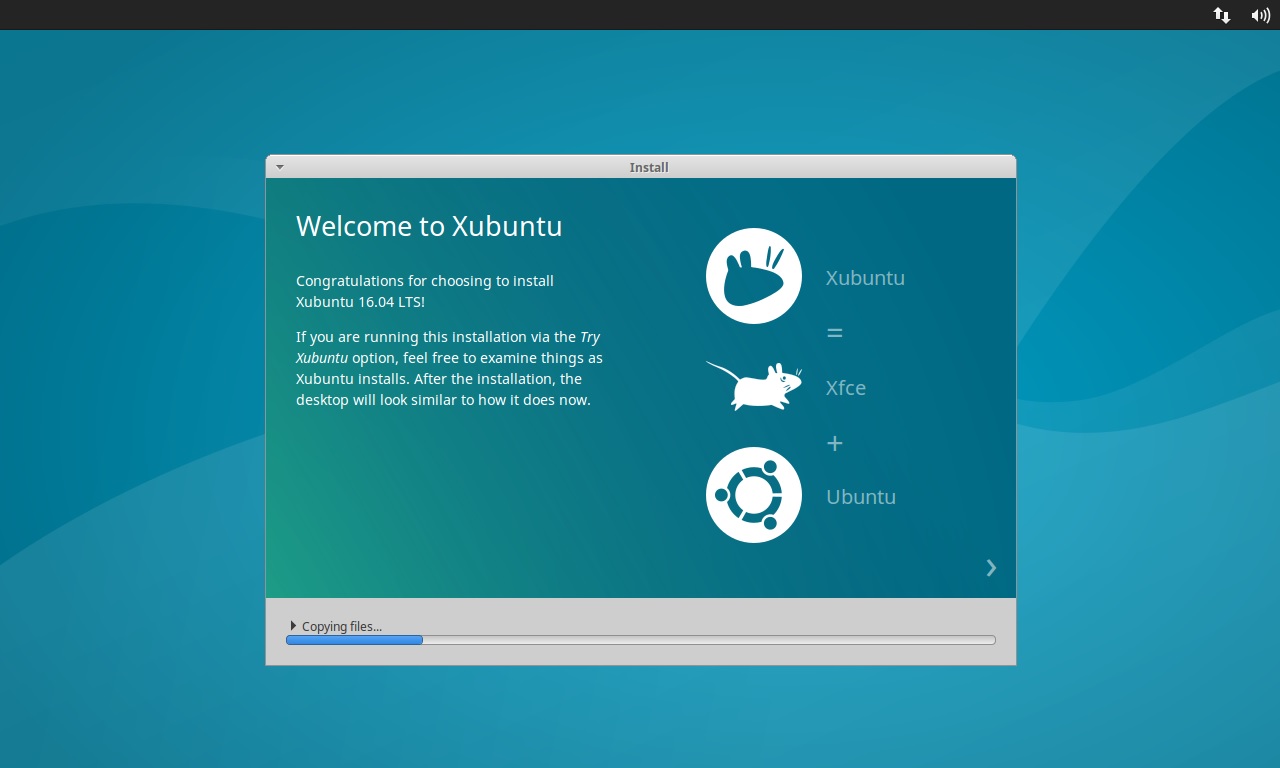This screenshot has height=768, width=1280.
Task: Click the 'Install' window title
Action: point(649,167)
